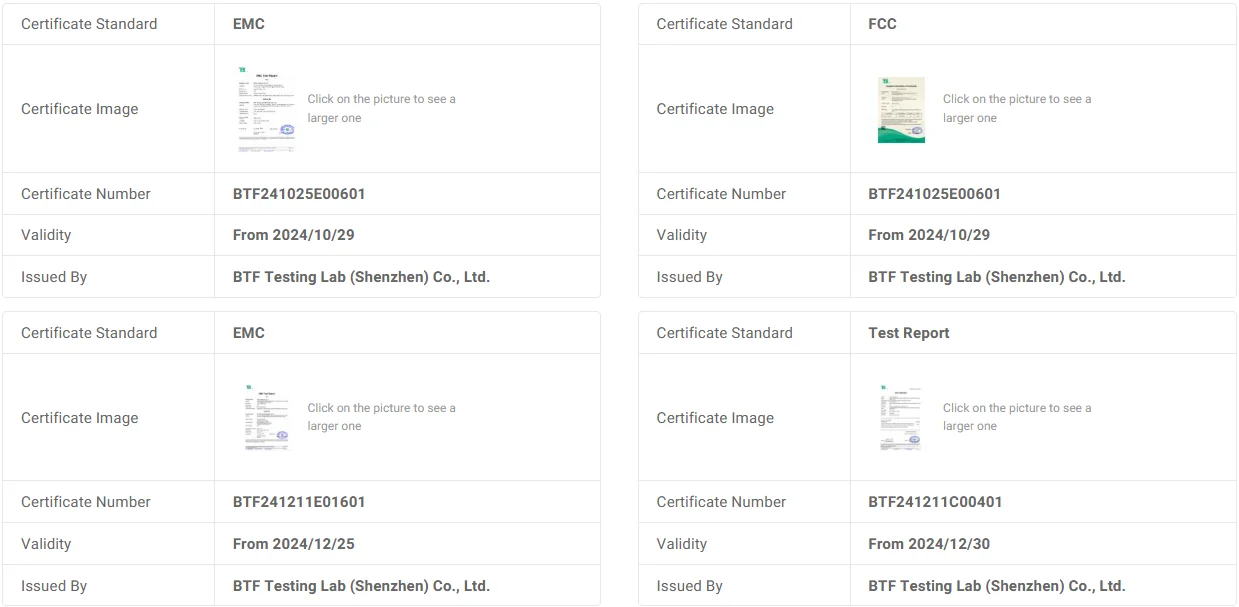Image resolution: width=1239 pixels, height=607 pixels.
Task: Open the Test Report certificate image thumbnail
Action: point(901,418)
